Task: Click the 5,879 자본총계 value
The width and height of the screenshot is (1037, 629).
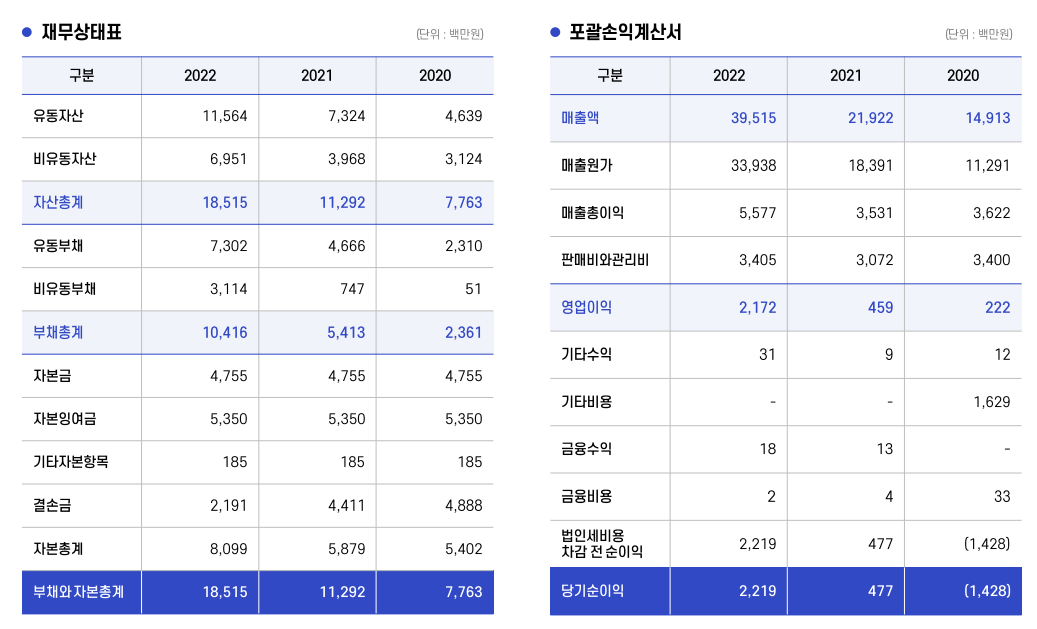Action: (347, 548)
